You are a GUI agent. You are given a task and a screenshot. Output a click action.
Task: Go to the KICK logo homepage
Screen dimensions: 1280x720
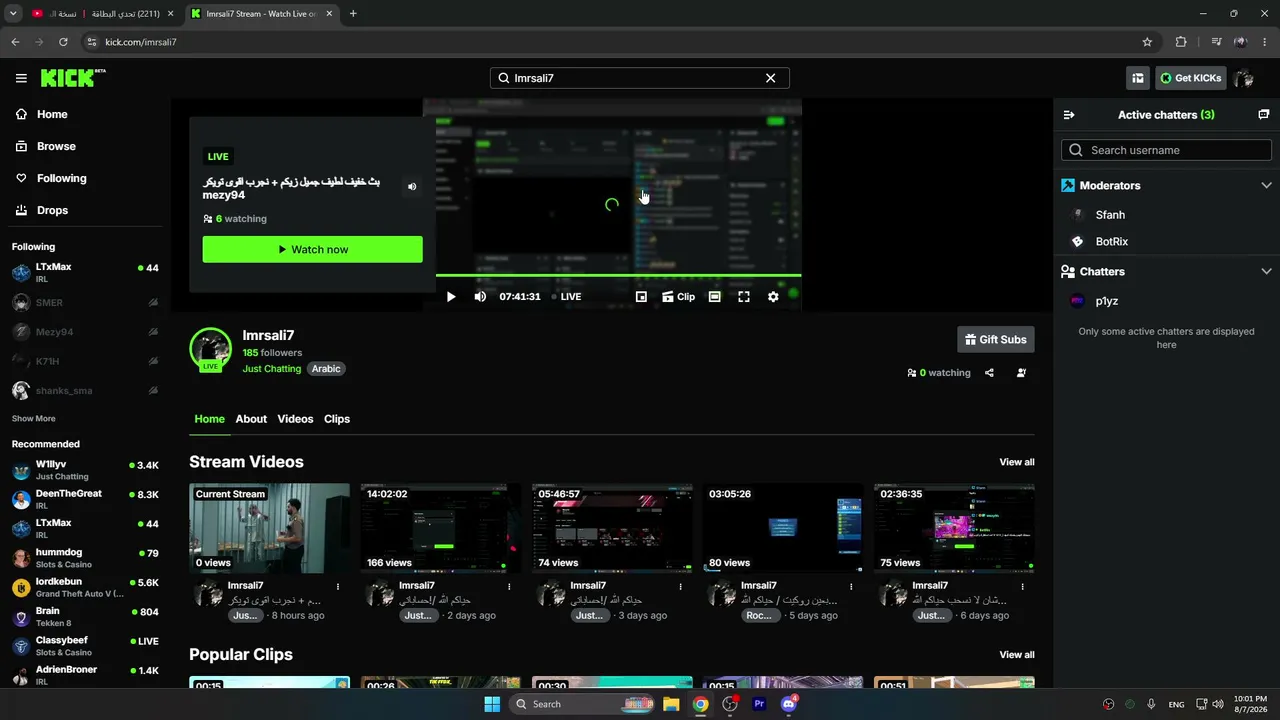pyautogui.click(x=73, y=78)
